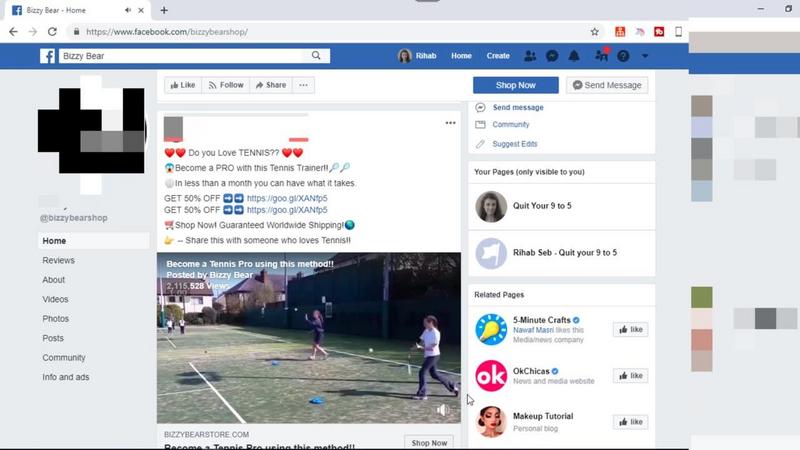The height and width of the screenshot is (450, 800).
Task: Open Reviews in page left menu
Action: click(58, 260)
